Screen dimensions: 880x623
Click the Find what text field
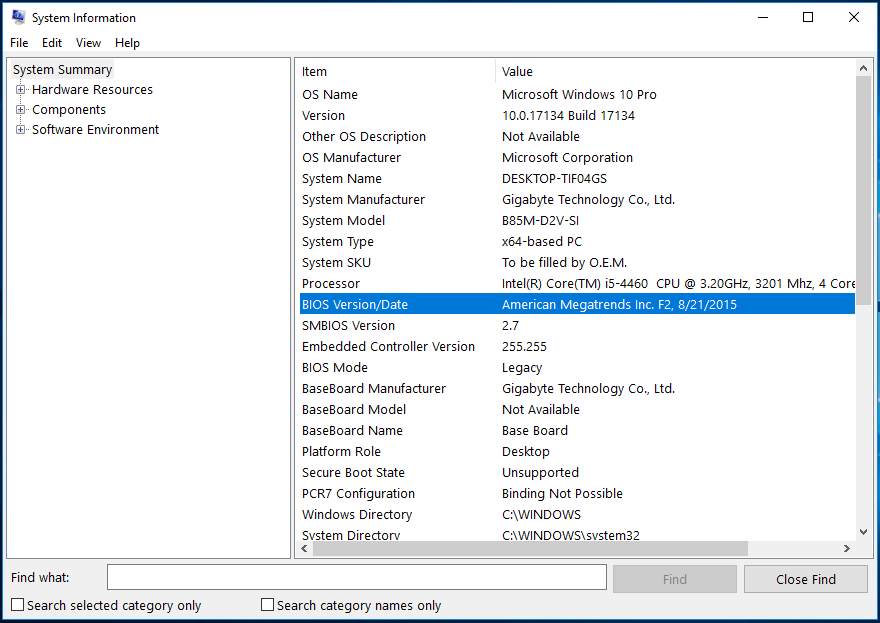coord(356,578)
